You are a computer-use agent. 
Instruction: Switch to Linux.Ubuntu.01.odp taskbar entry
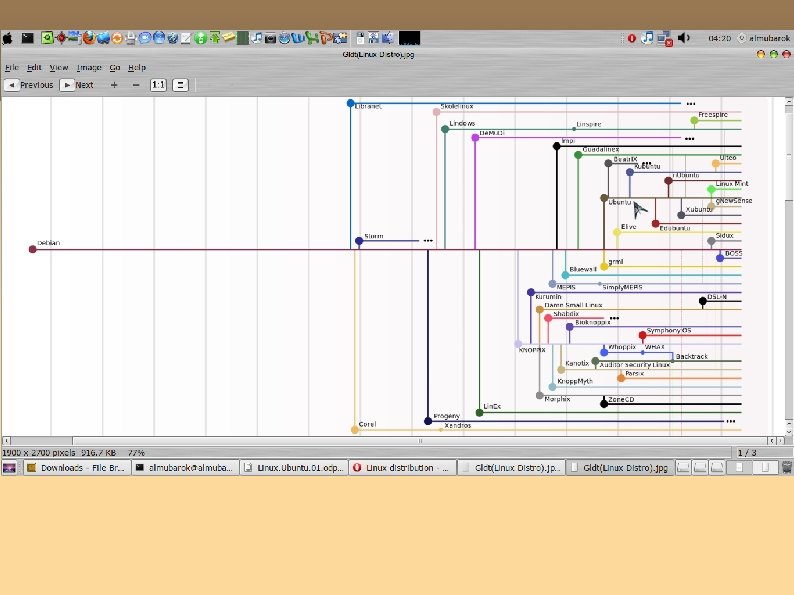(294, 468)
